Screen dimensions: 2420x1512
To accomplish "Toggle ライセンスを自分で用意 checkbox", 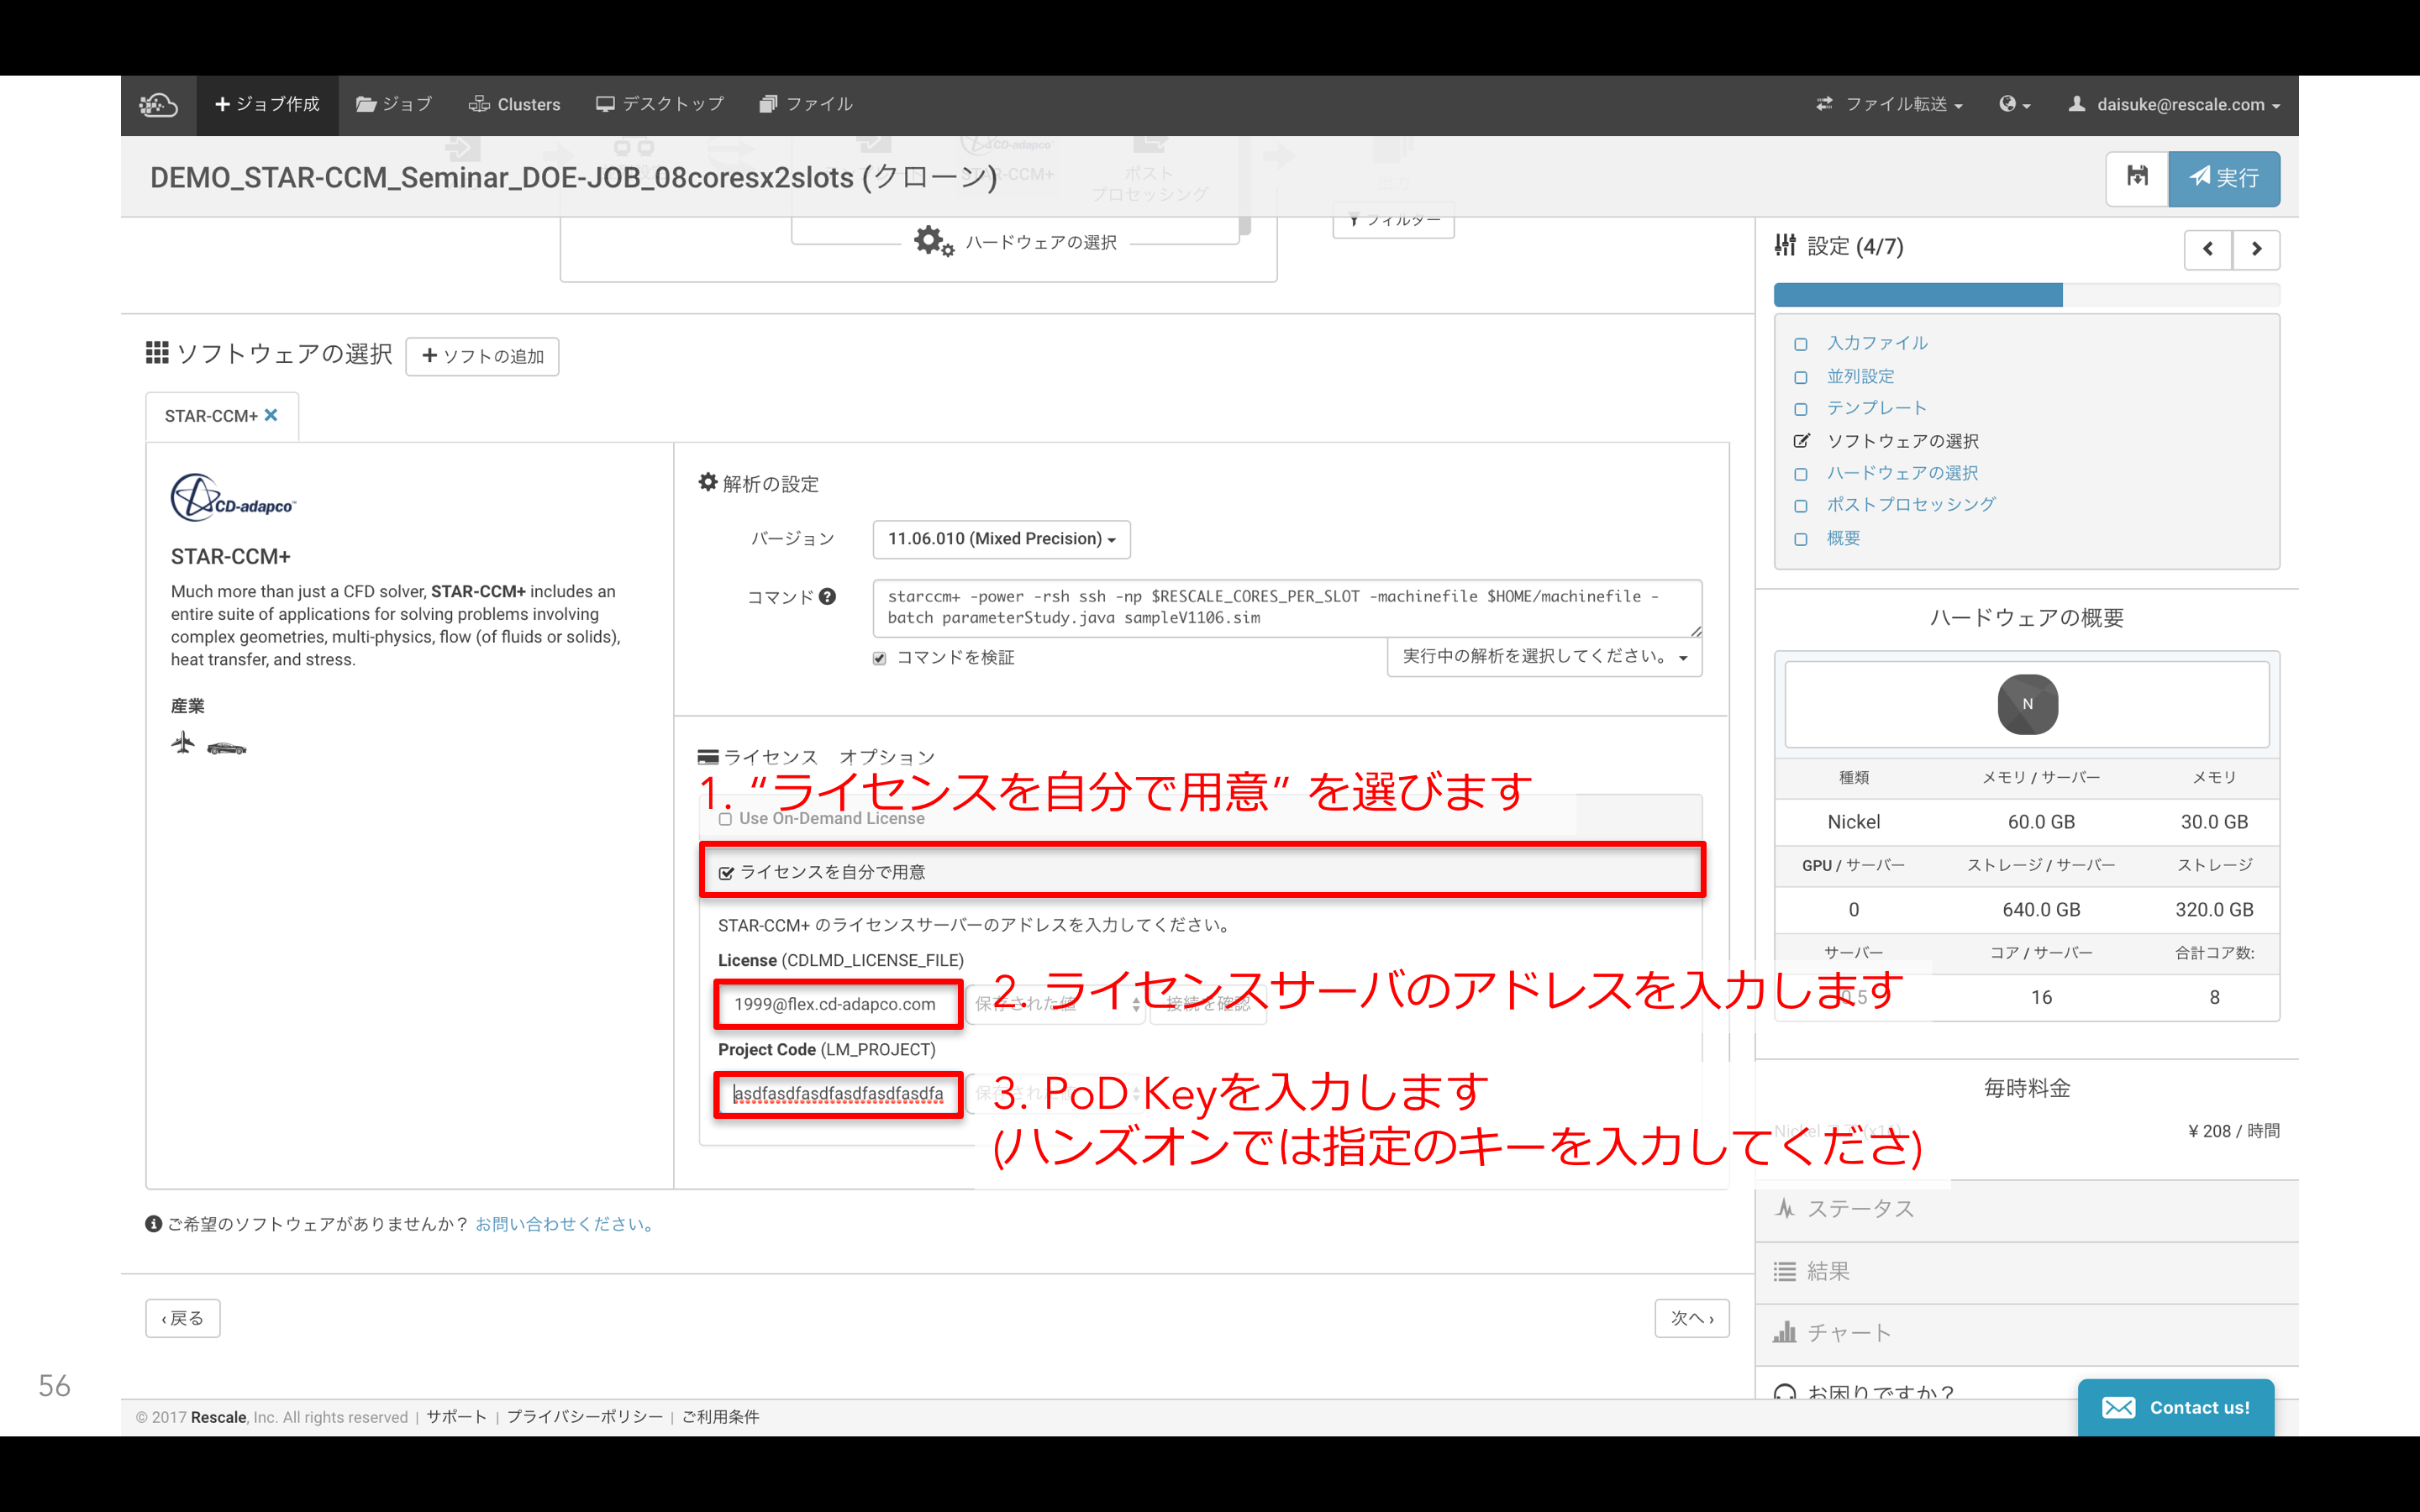I will 727,873.
